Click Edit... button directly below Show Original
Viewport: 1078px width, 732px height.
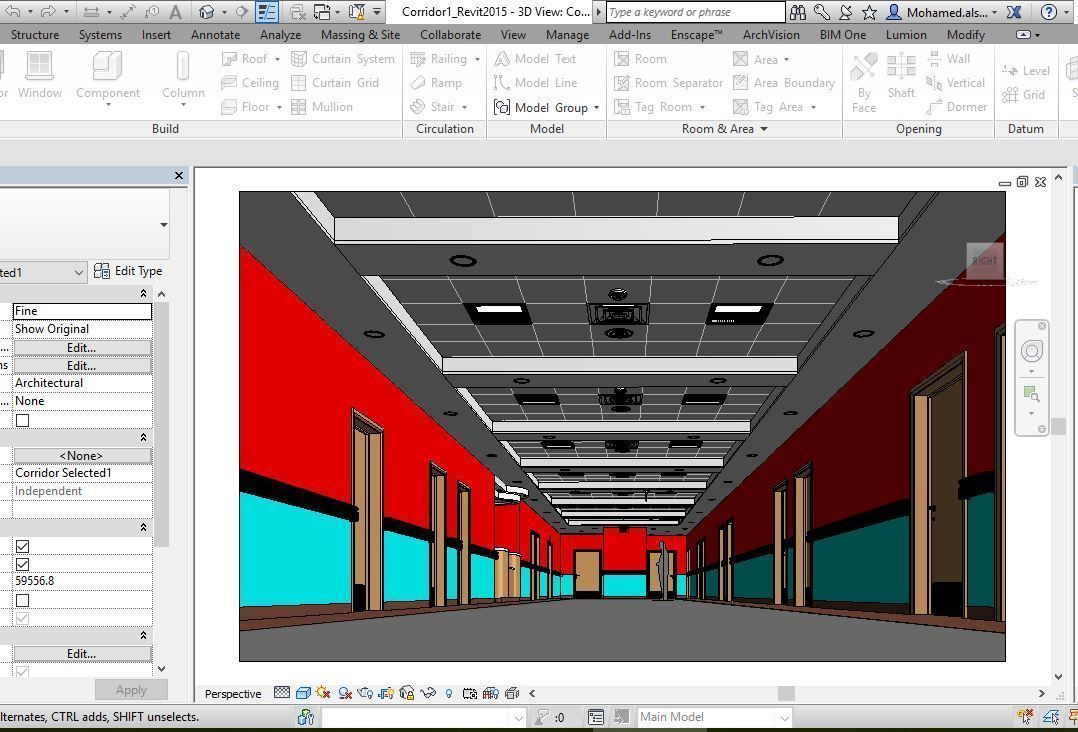(82, 348)
